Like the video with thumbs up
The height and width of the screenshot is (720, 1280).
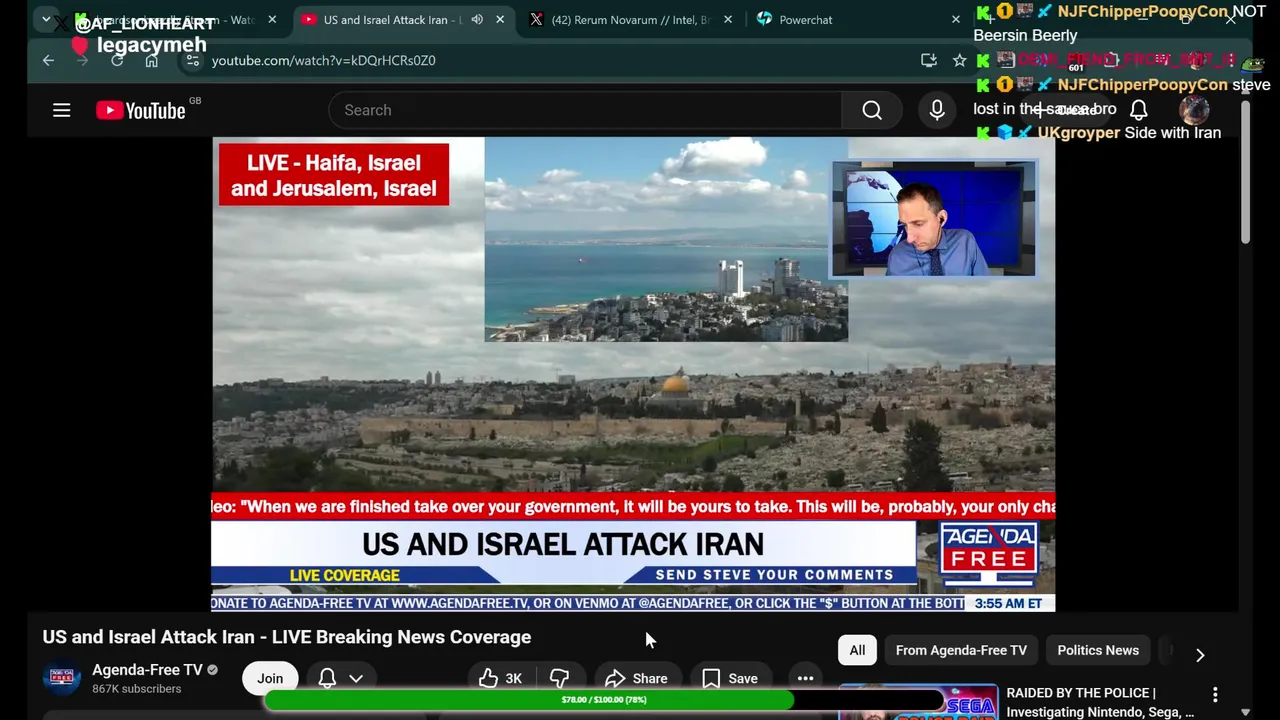click(500, 678)
